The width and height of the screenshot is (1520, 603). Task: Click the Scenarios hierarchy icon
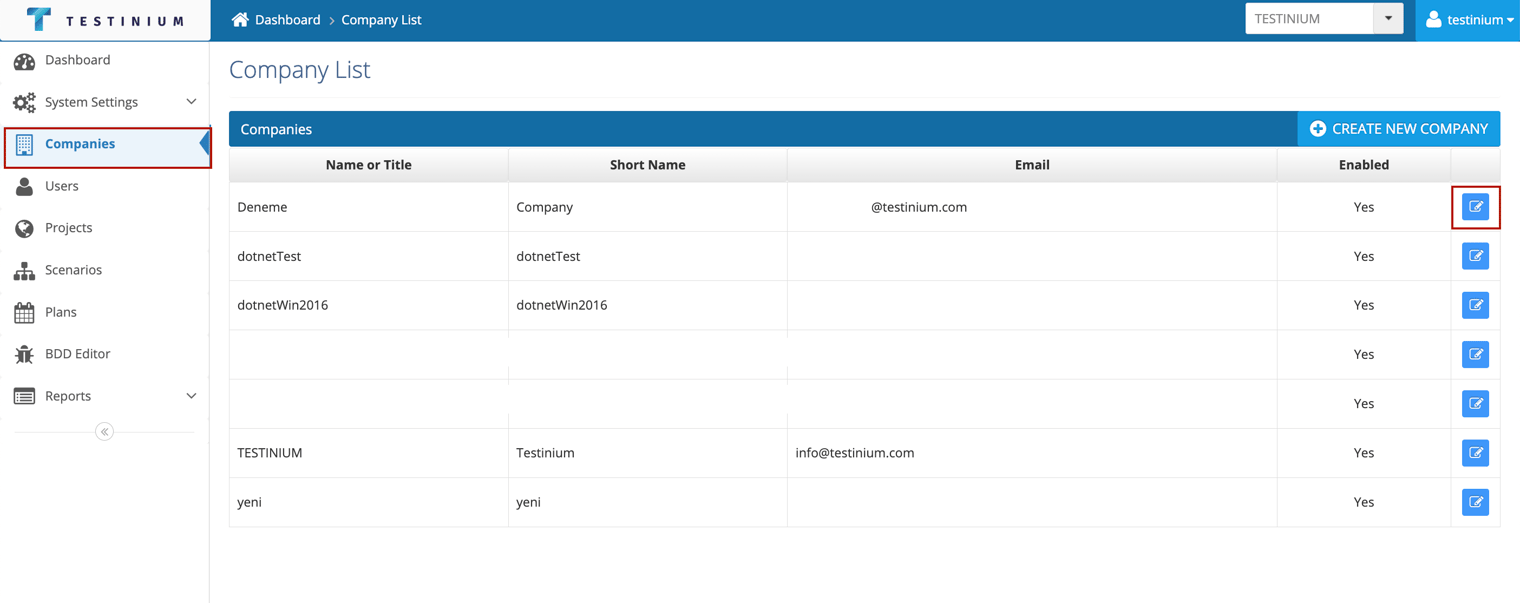(24, 270)
